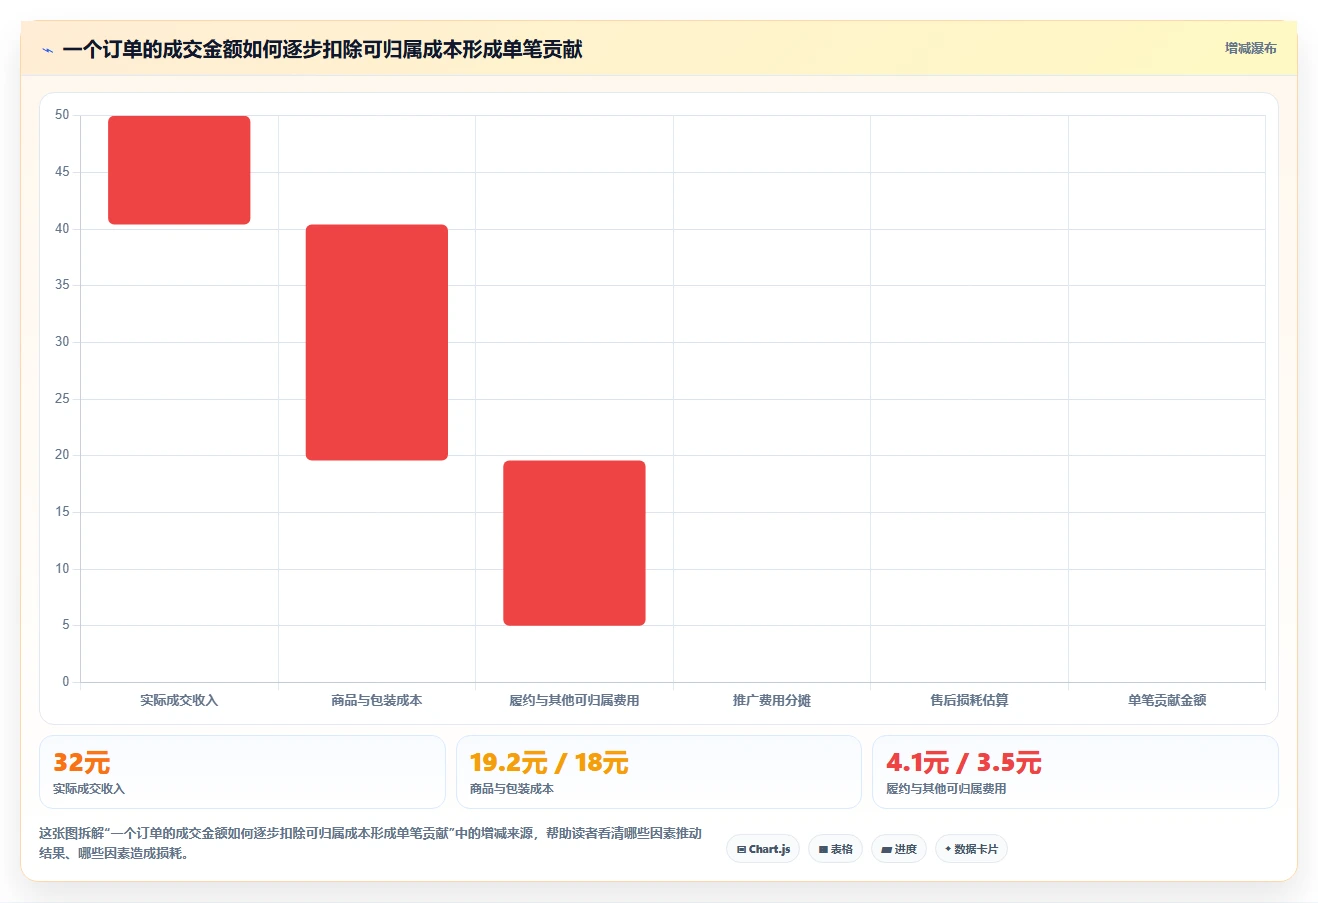Screen dimensions: 1318x903
Task: Click the y-axis value 25
Action: 62,399
